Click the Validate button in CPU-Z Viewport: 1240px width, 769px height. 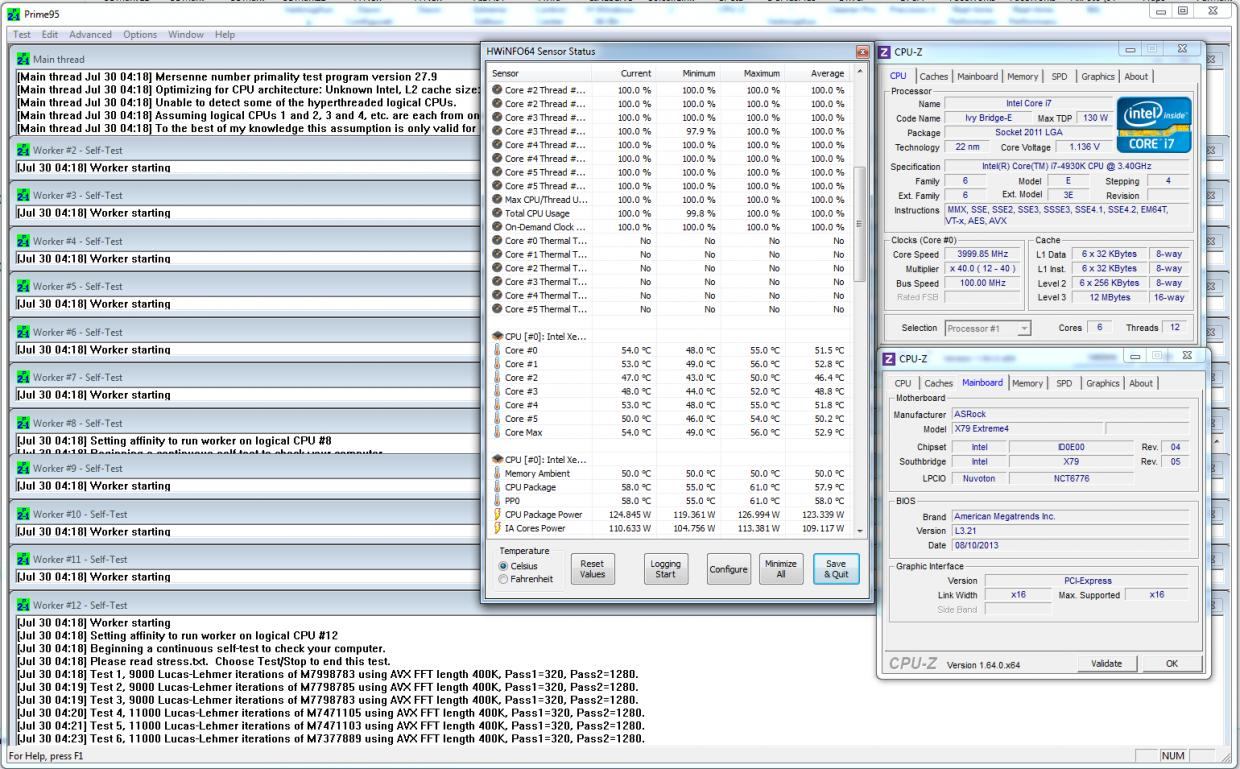tap(1108, 664)
